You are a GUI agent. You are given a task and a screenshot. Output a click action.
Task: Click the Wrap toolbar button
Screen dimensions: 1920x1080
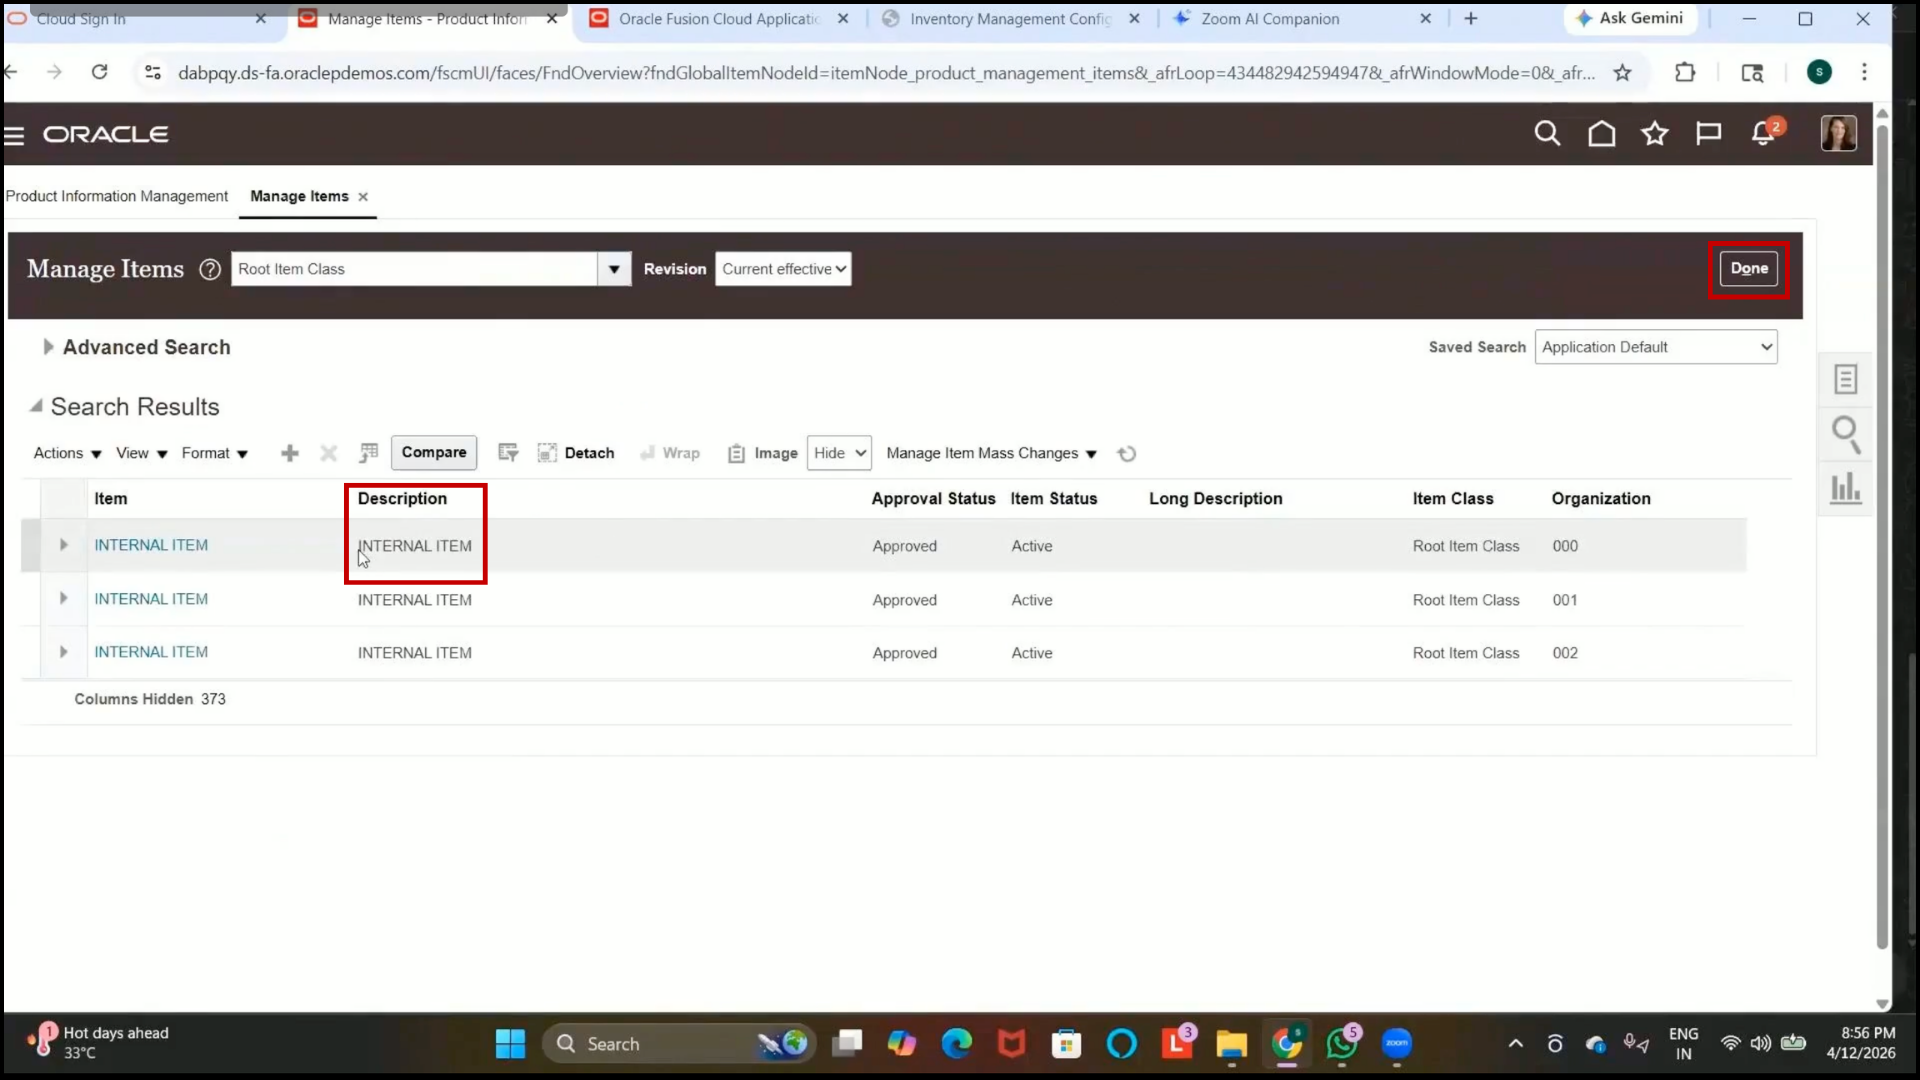point(670,453)
